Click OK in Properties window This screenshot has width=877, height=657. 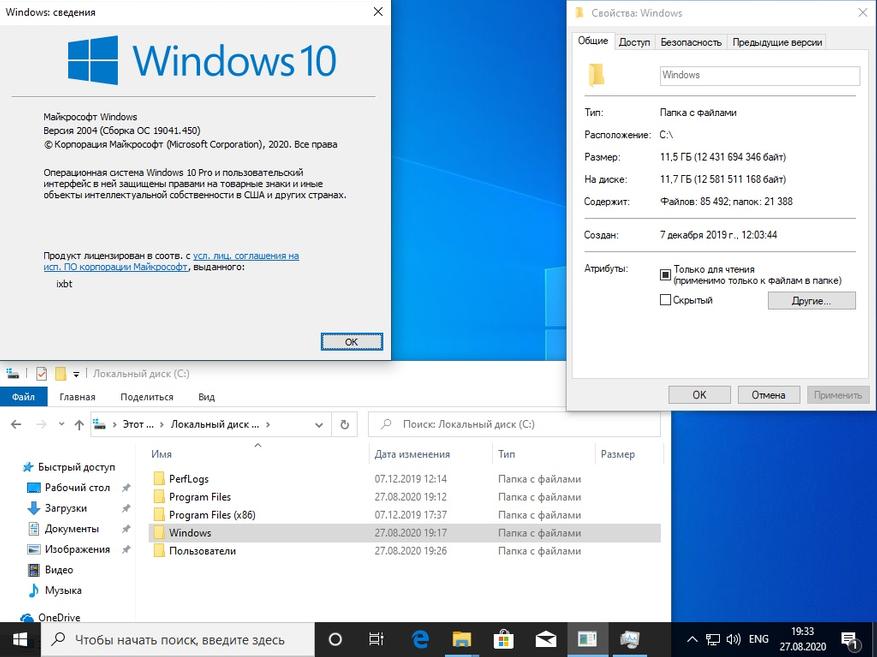[x=699, y=395]
